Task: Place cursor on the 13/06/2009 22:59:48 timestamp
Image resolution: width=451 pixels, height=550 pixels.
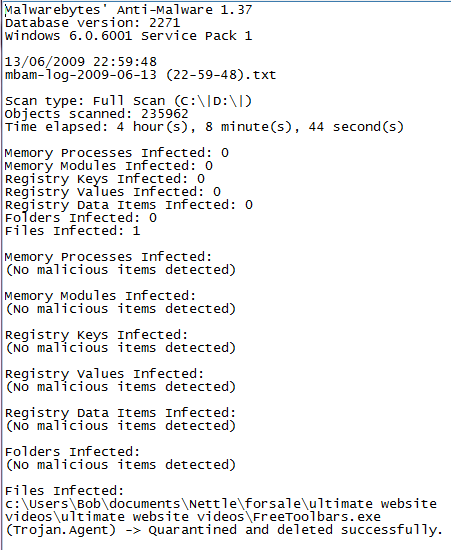Action: (81, 62)
